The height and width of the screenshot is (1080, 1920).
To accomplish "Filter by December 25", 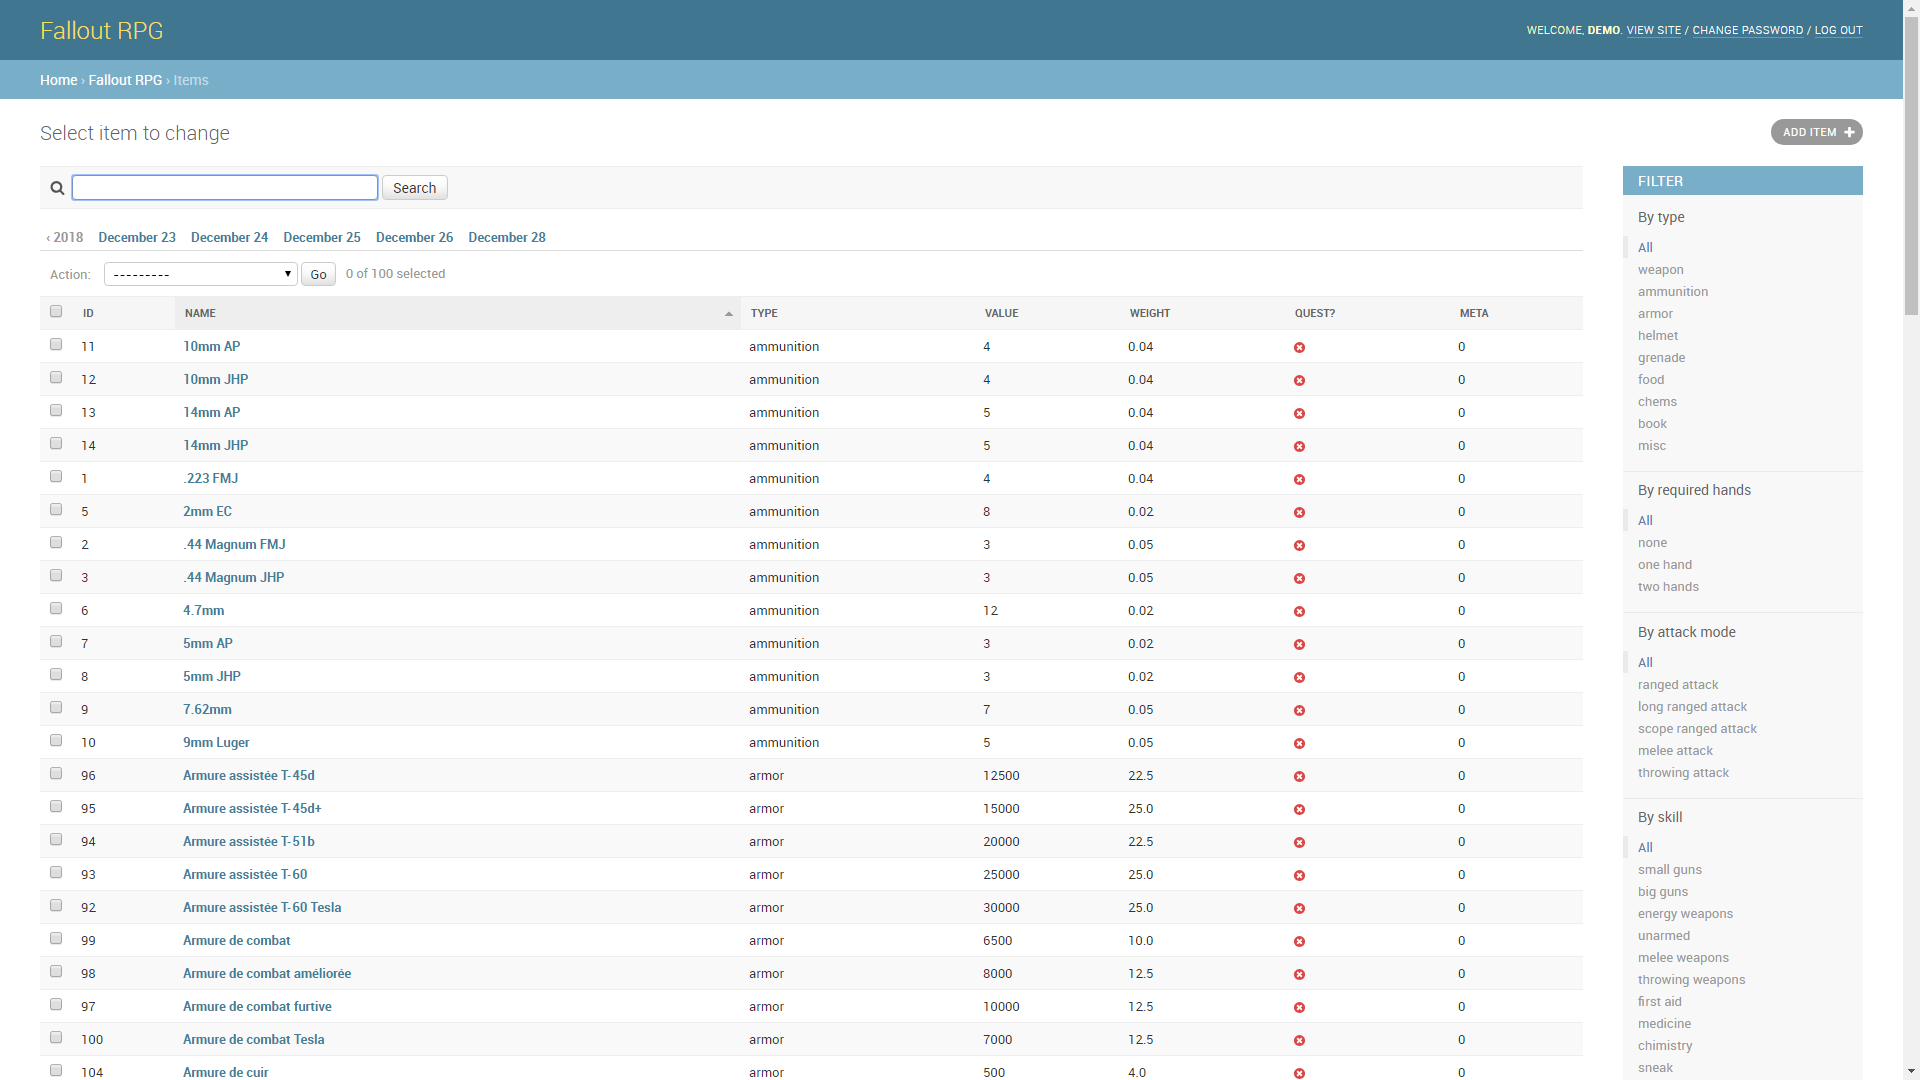I will point(322,238).
